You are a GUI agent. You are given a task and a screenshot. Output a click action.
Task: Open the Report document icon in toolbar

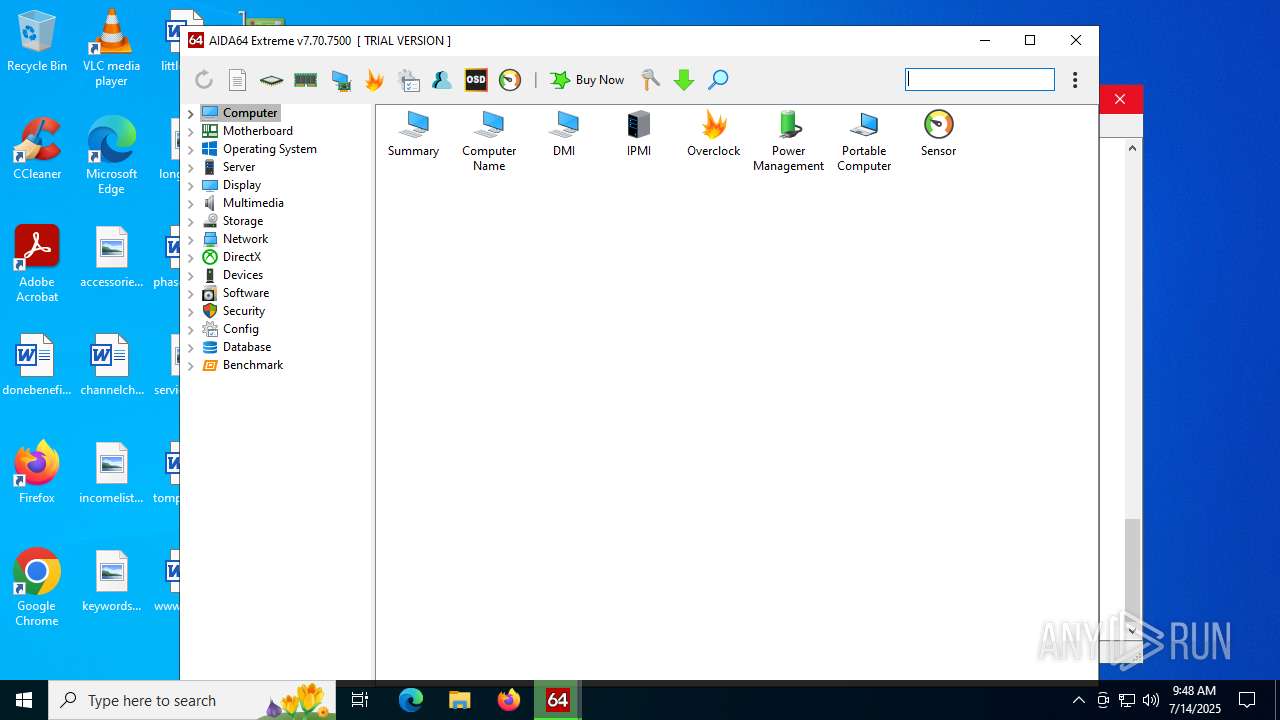pyautogui.click(x=238, y=80)
